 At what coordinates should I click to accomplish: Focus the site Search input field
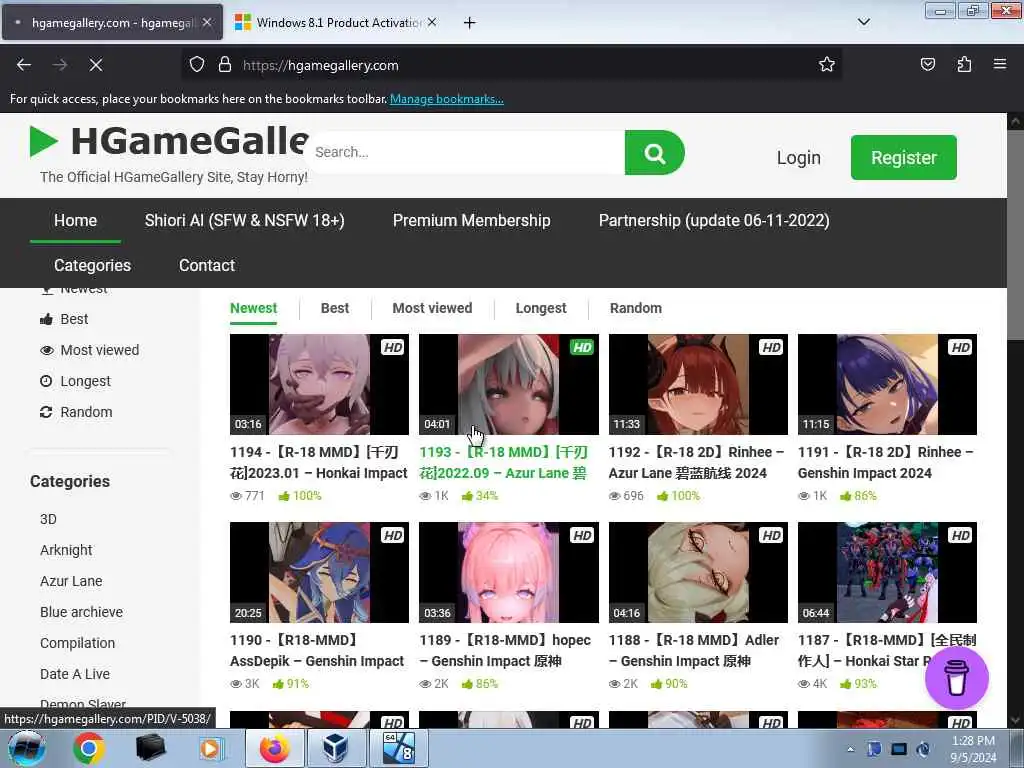(x=465, y=153)
